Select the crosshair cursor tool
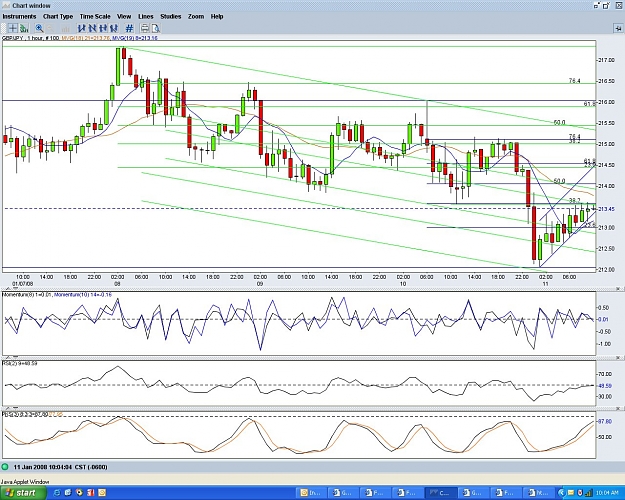 [x=12, y=28]
